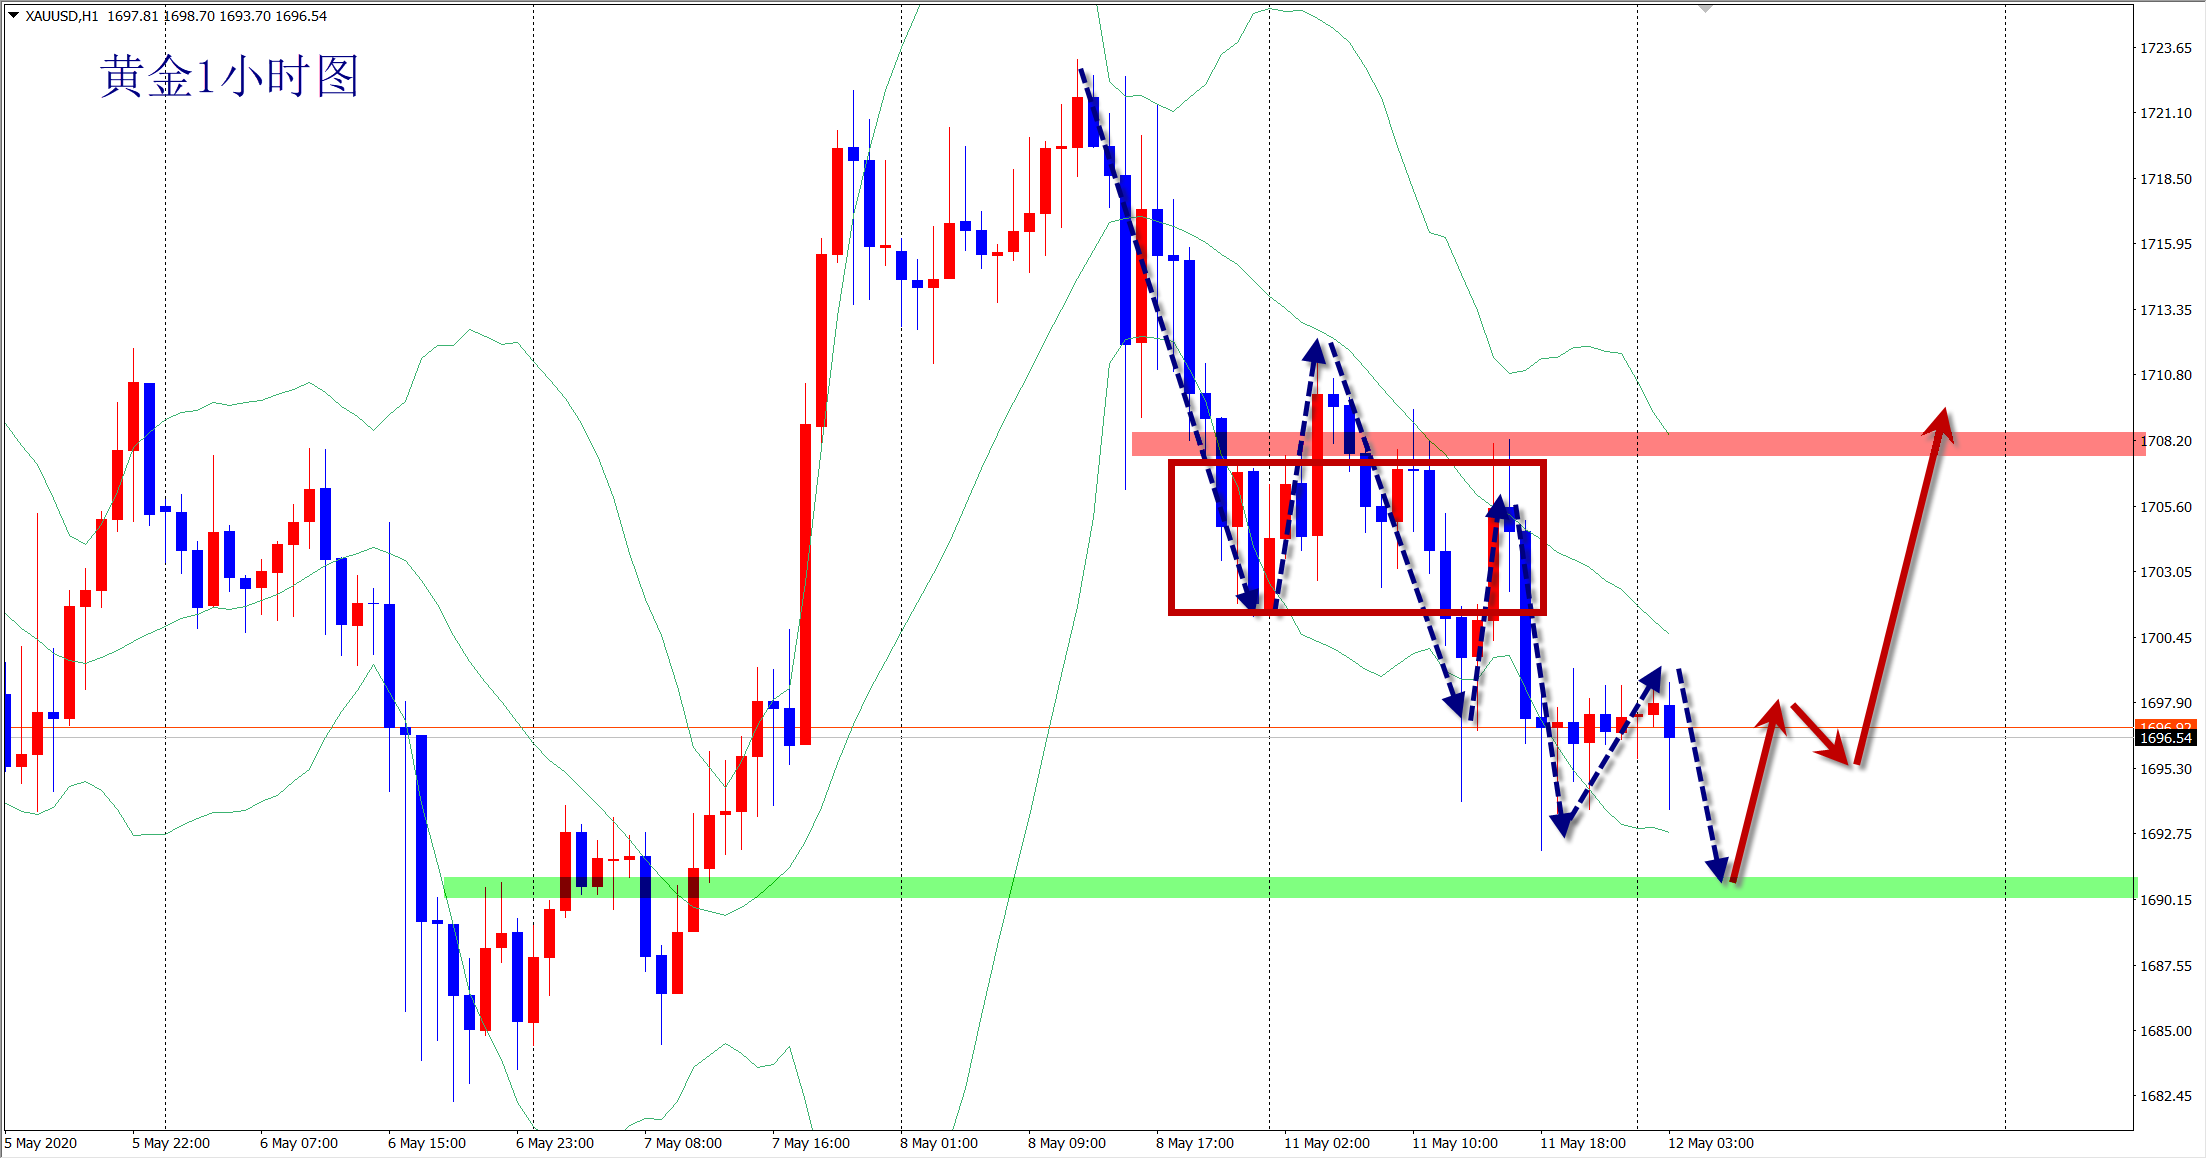The width and height of the screenshot is (2207, 1159).
Task: Click the 5 May 2020 time label
Action: pos(41,1143)
